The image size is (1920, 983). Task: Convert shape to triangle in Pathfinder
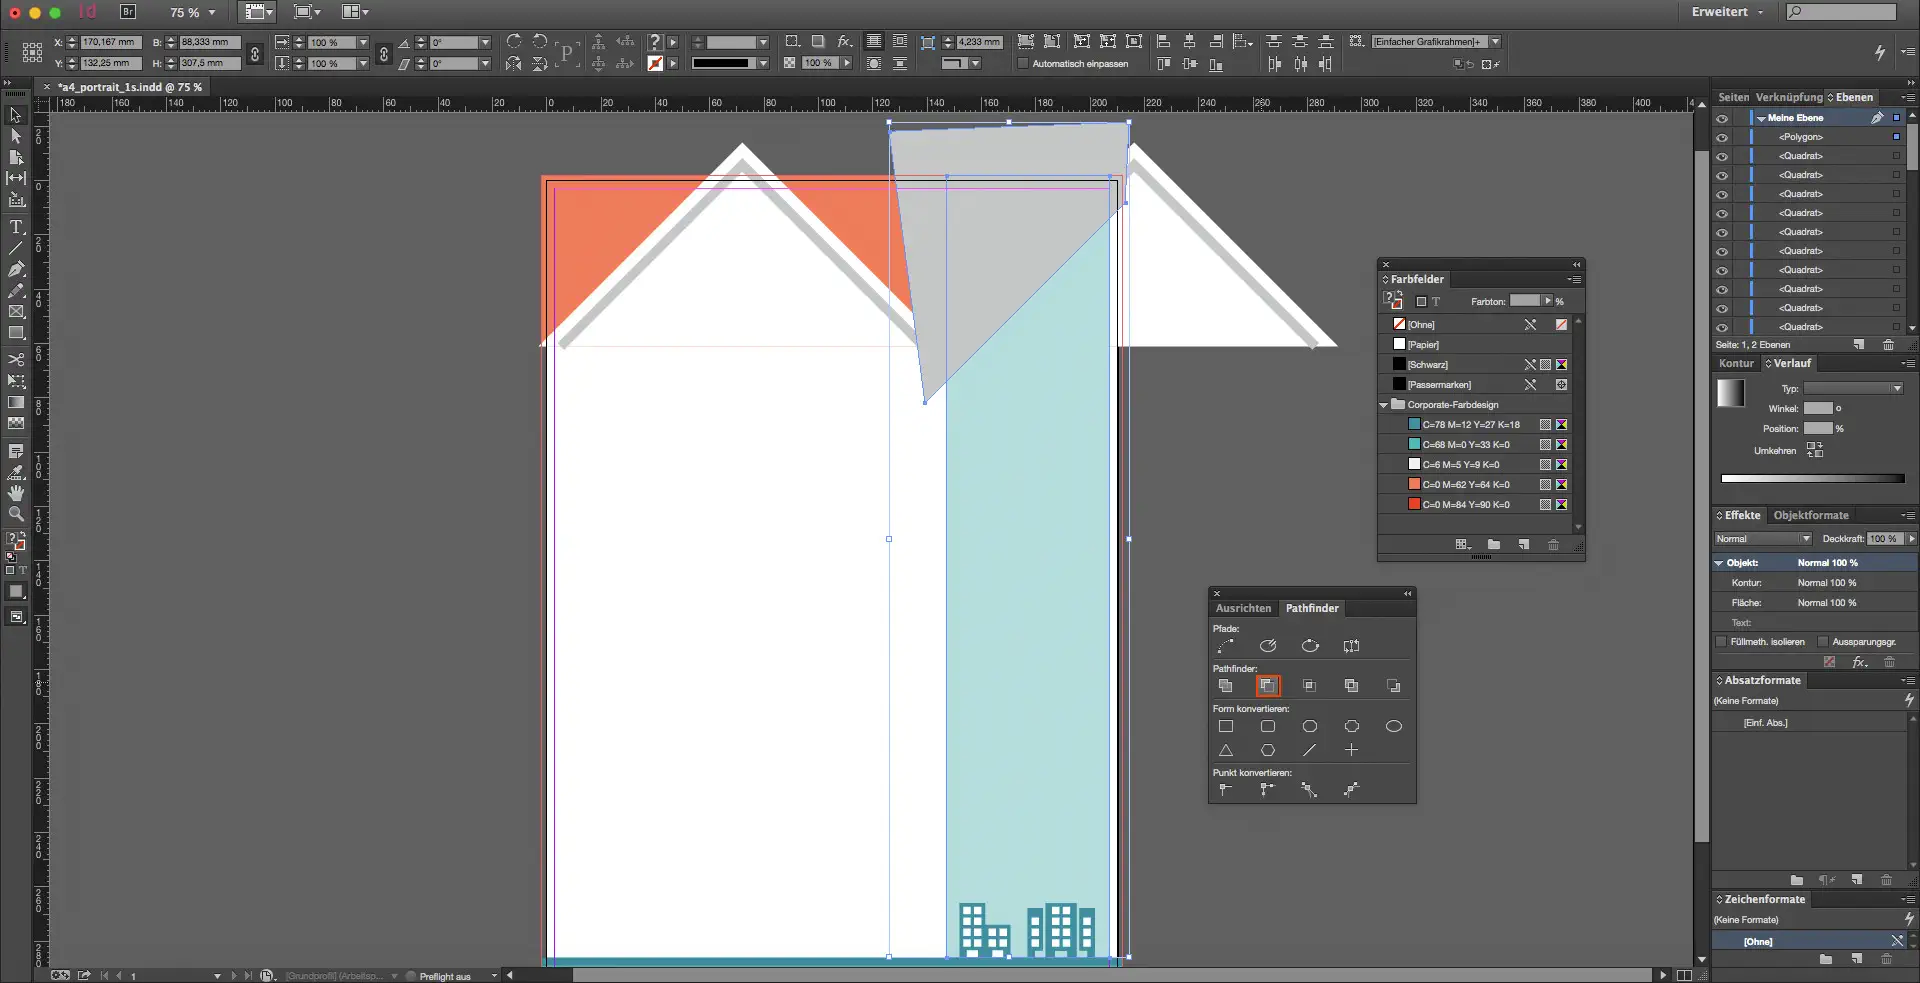1225,750
